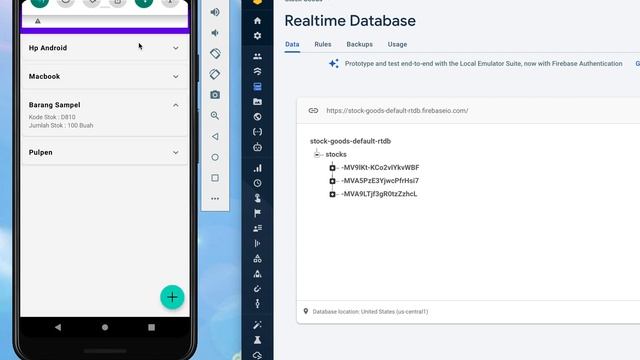Open flask icon in Firebase sidebar

coord(258,340)
